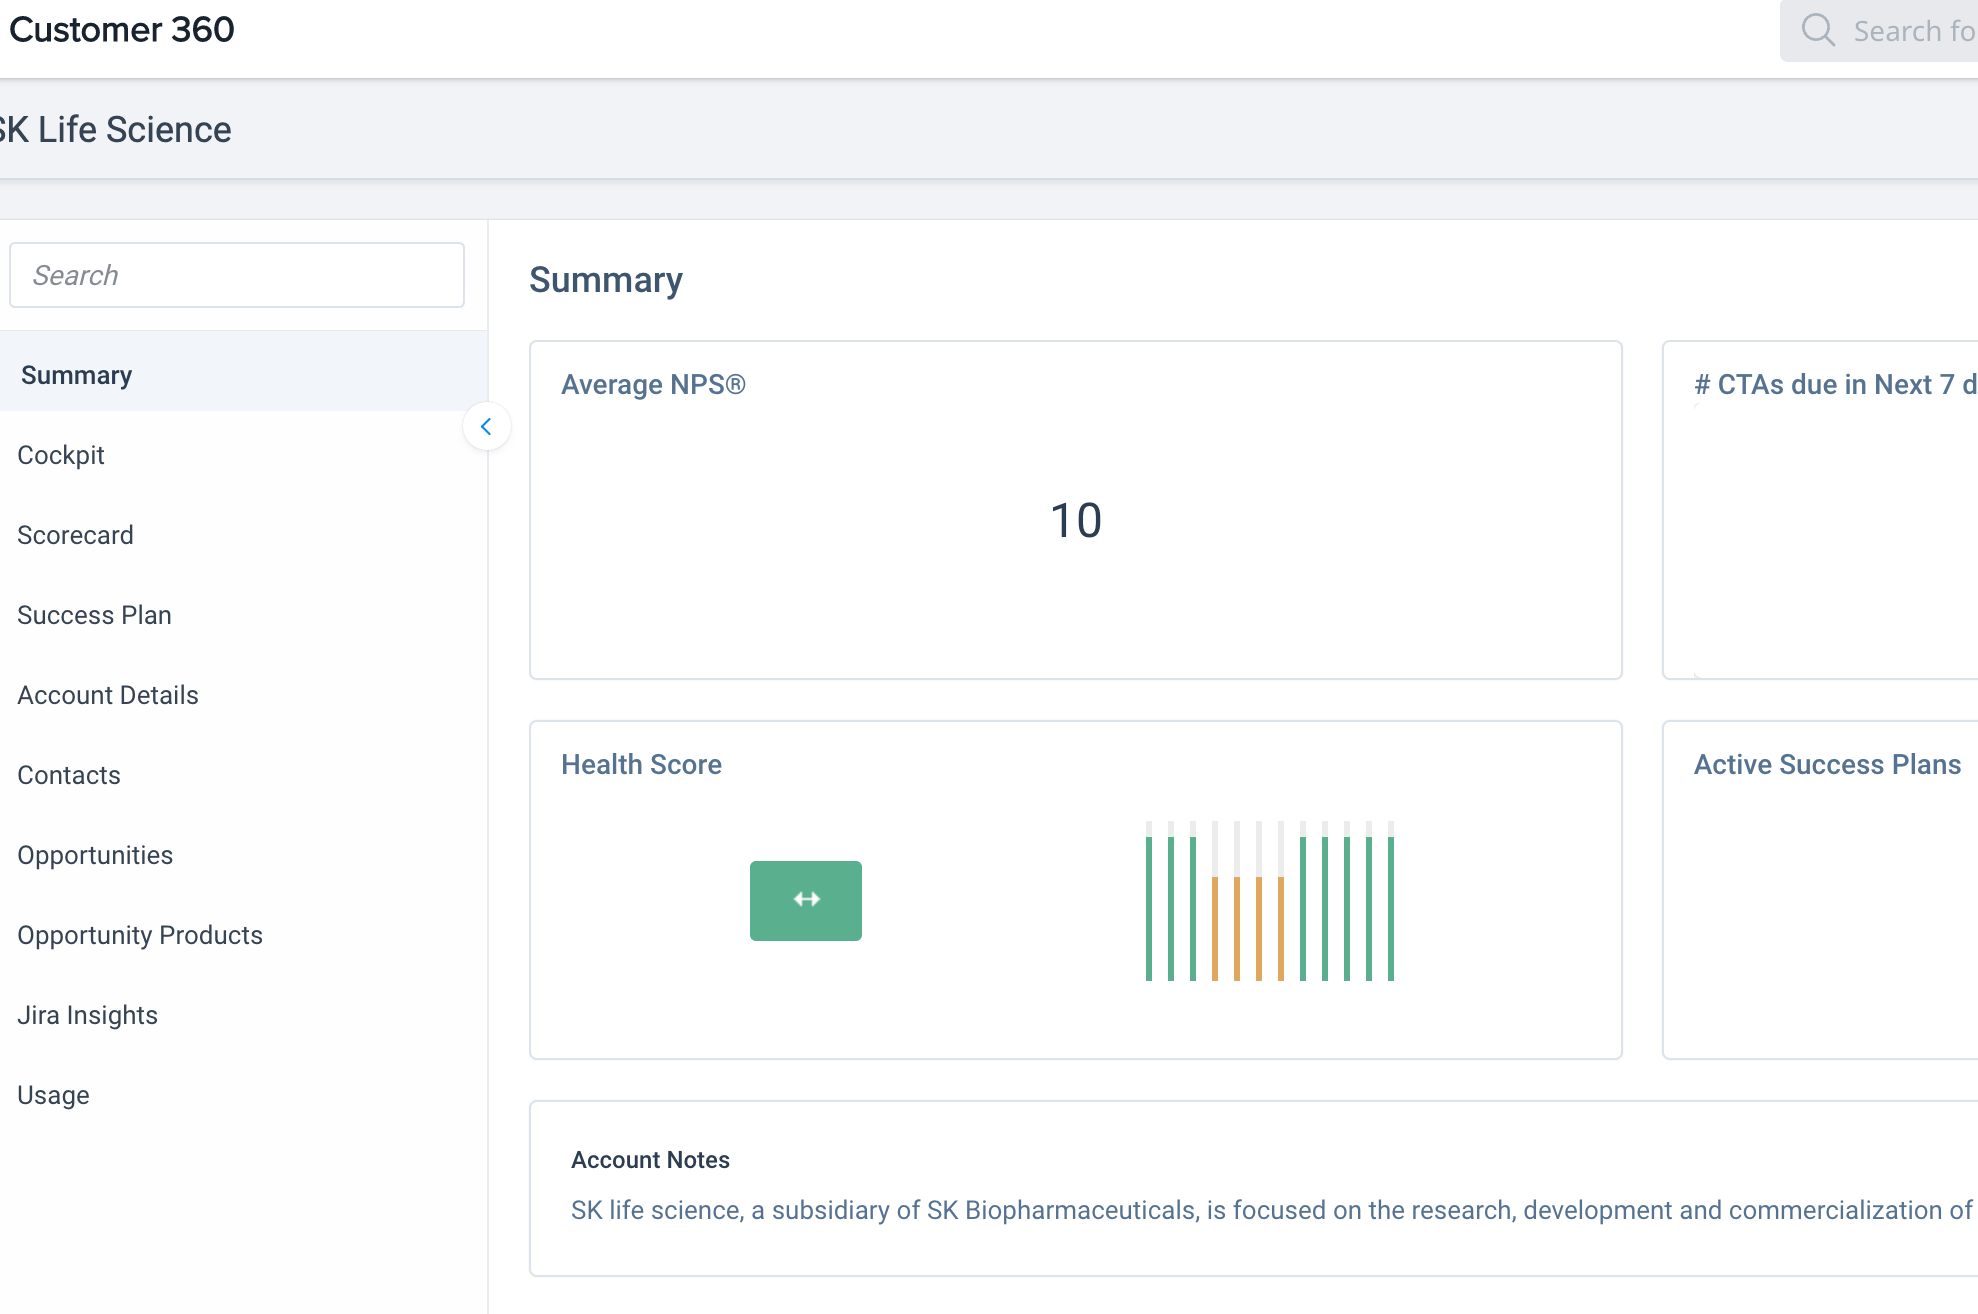Click the green health score trend icon
The width and height of the screenshot is (1978, 1314).
806,900
